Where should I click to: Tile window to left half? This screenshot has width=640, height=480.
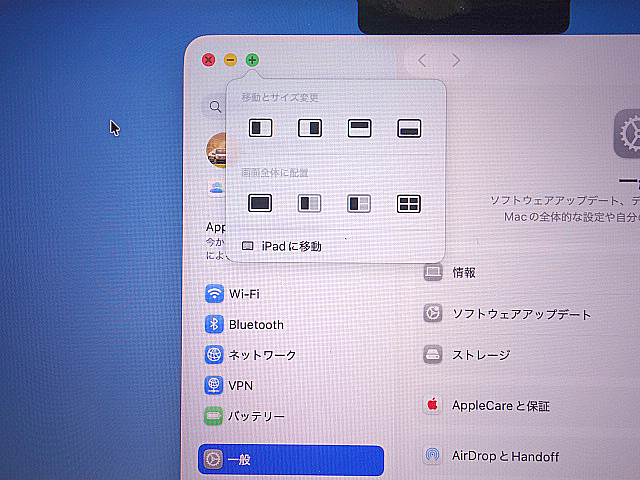coord(260,128)
